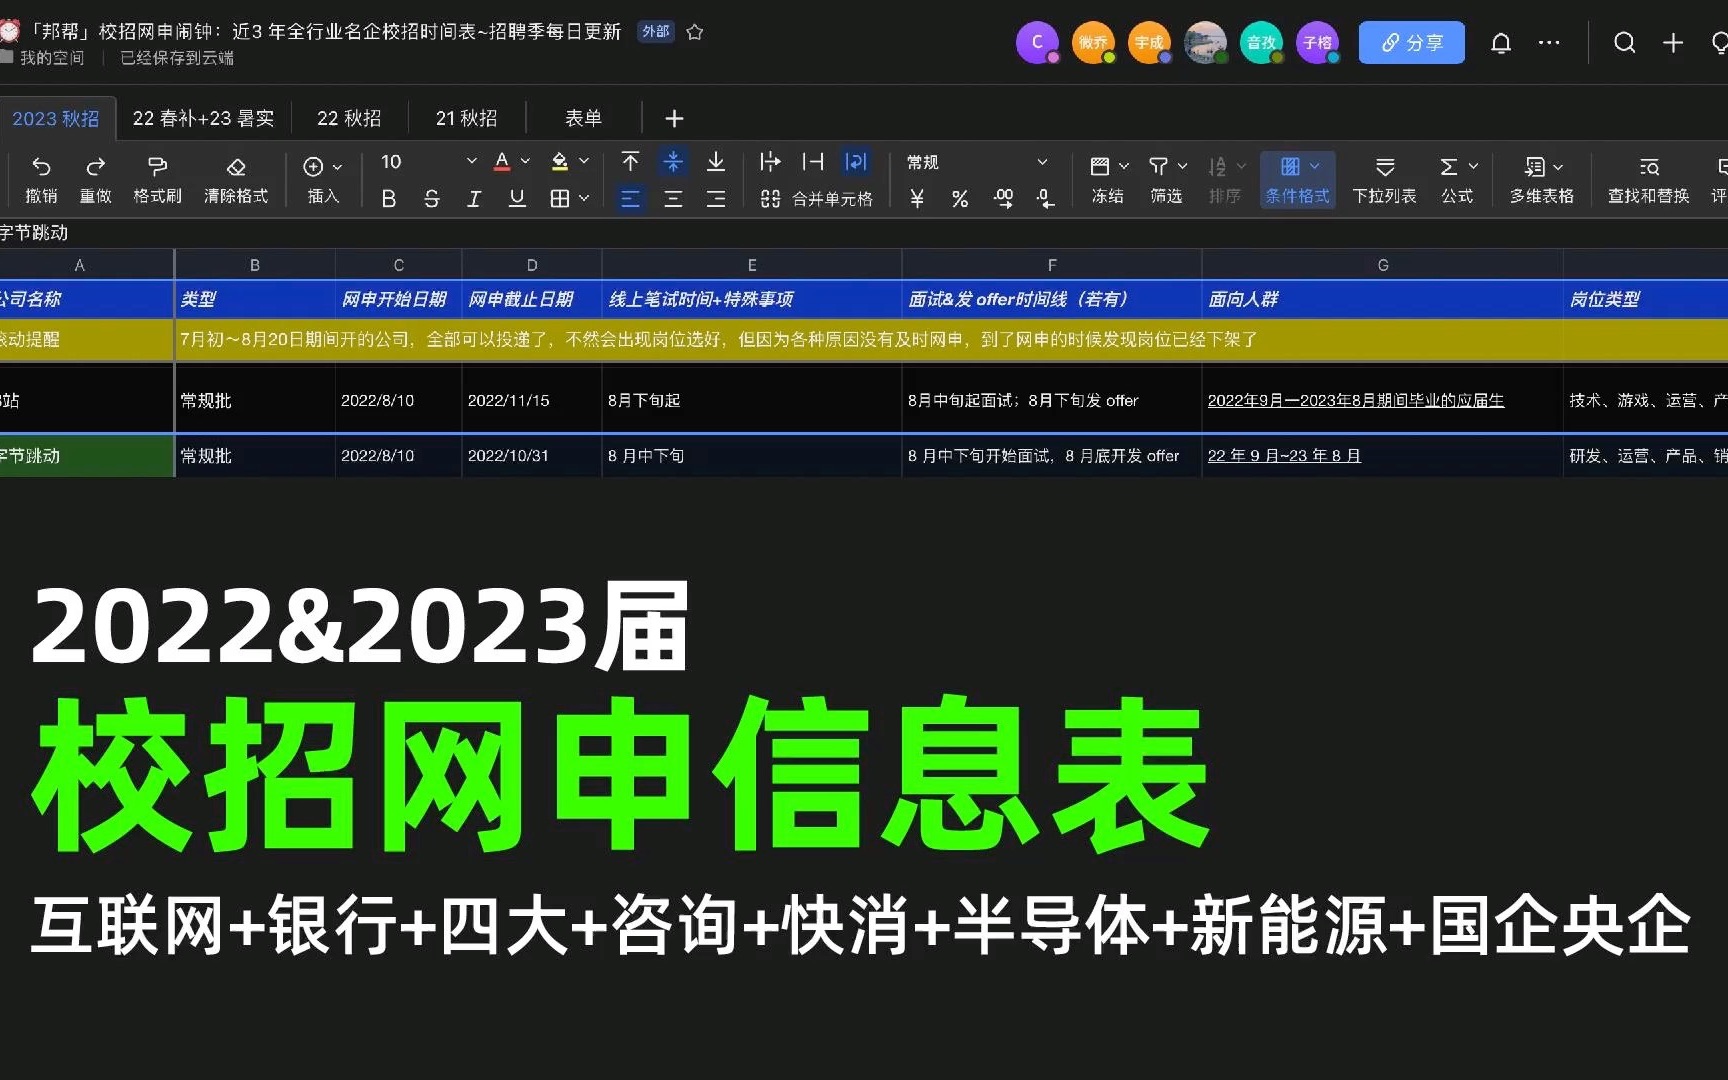The height and width of the screenshot is (1080, 1728).
Task: Open the font size 10 dropdown
Action: [x=429, y=161]
